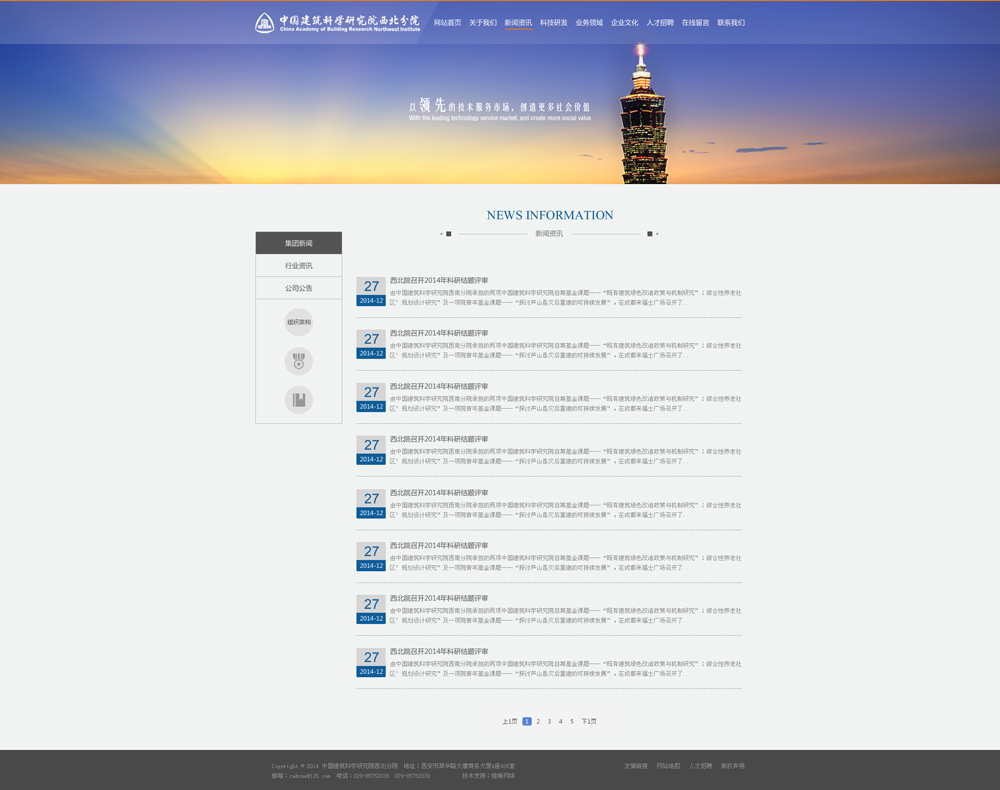
Task: Open the 组织架构 circle icon in sidebar
Action: pyautogui.click(x=299, y=322)
